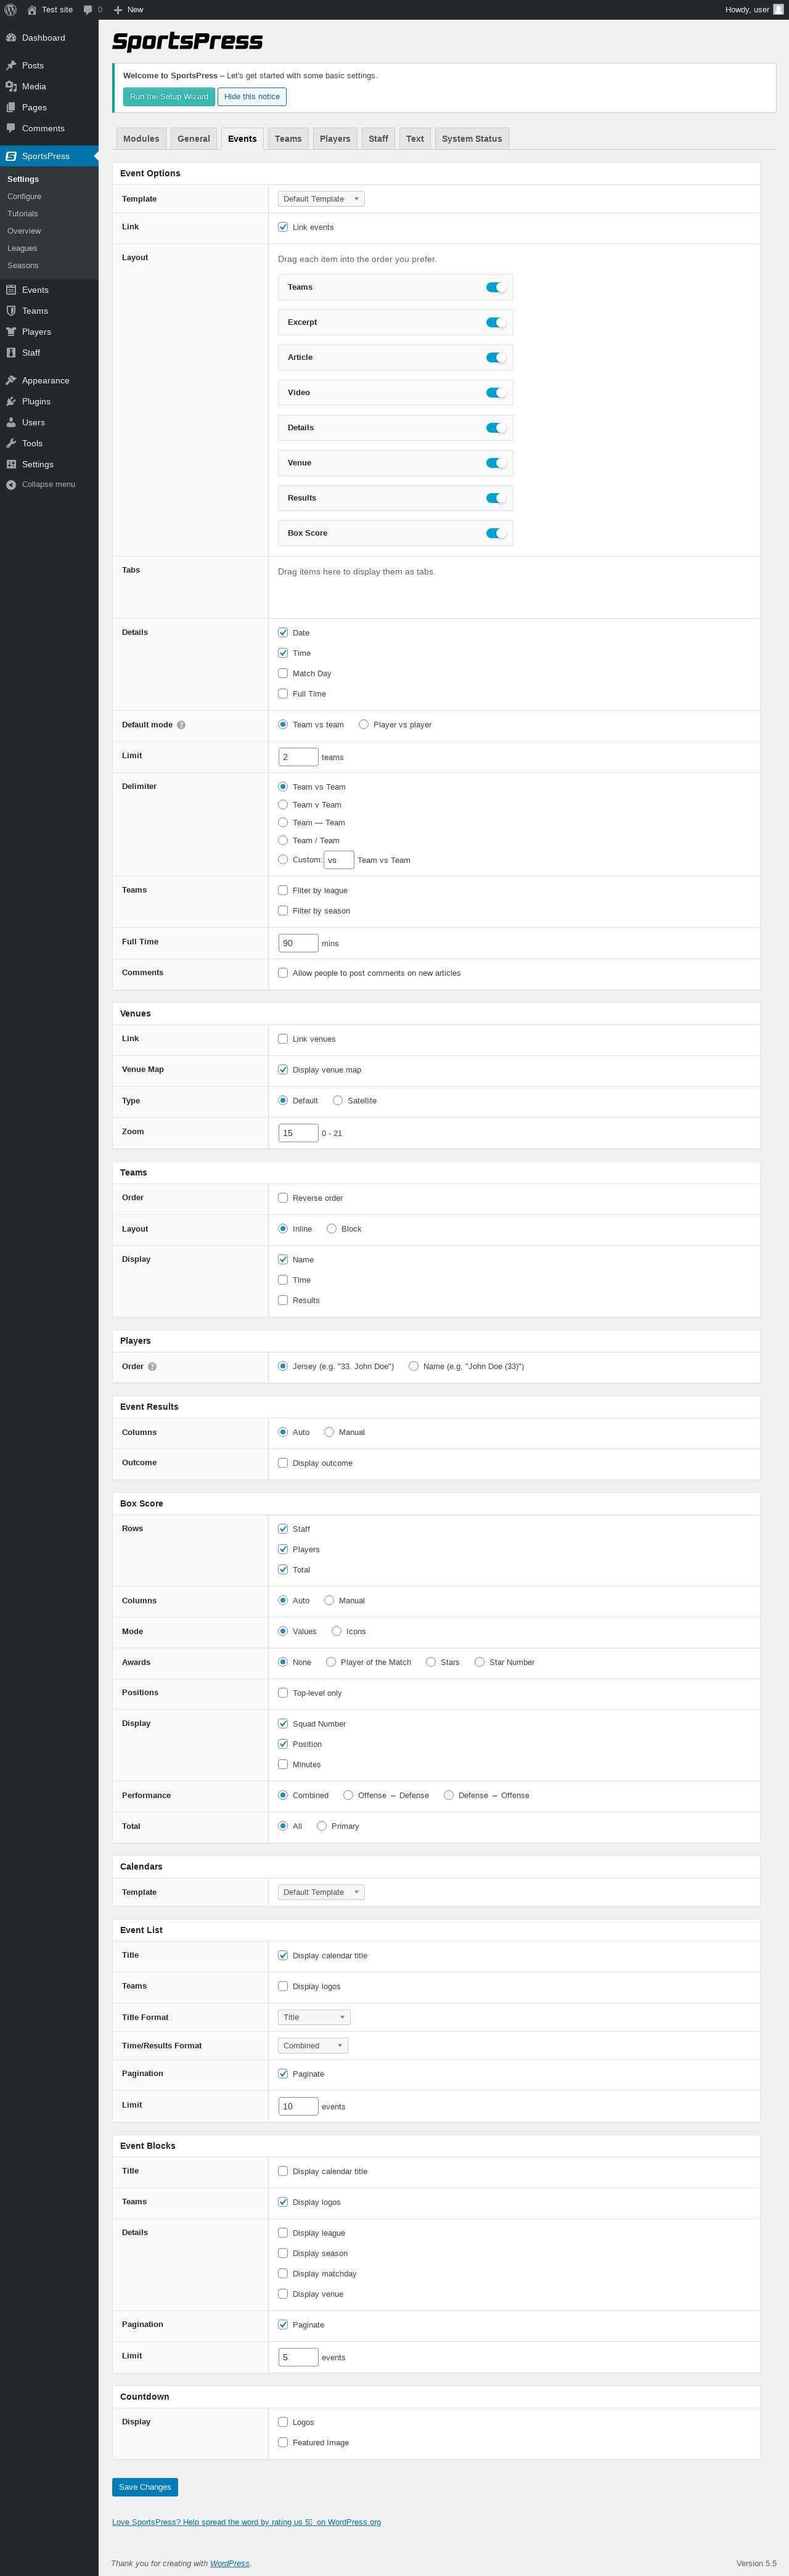The height and width of the screenshot is (2576, 789).
Task: Switch to System Status tab
Action: (x=472, y=139)
